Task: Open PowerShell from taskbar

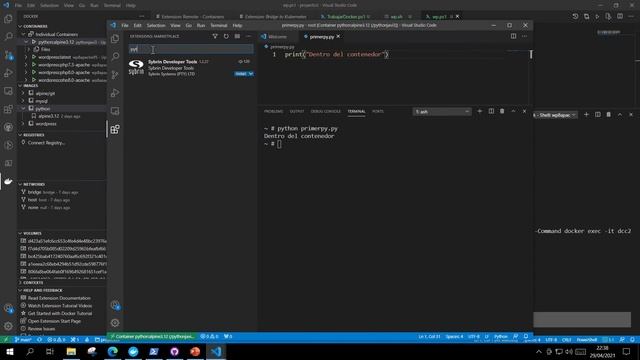Action: 154,351
